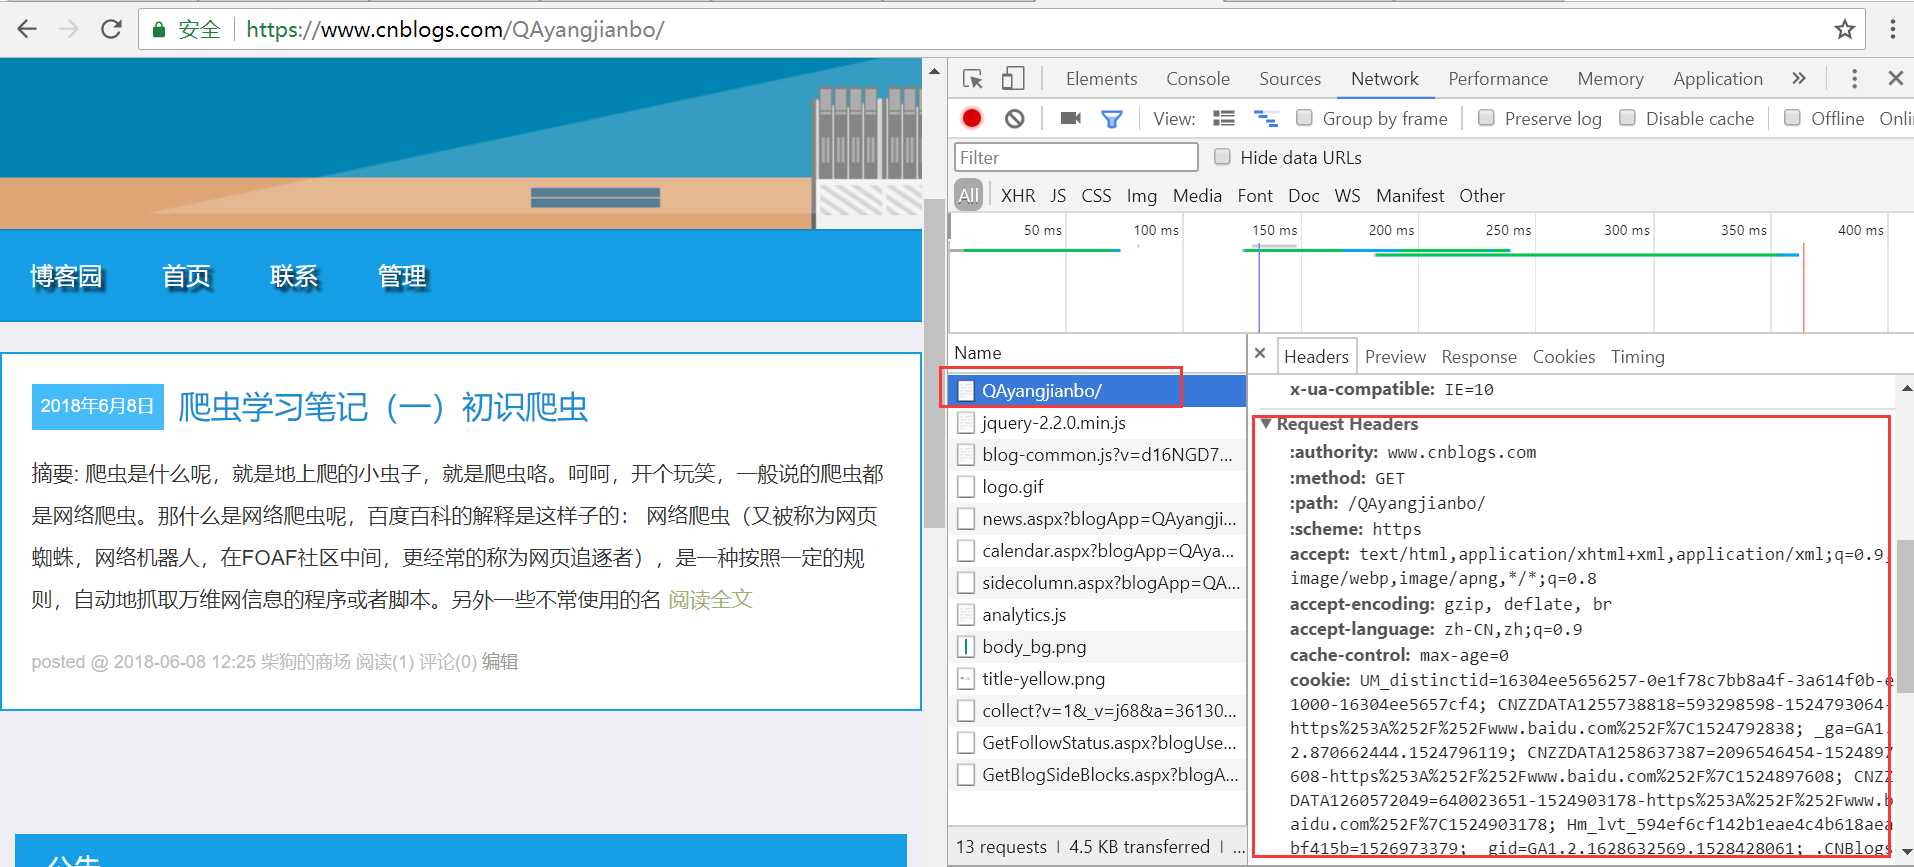The image size is (1914, 867).
Task: Open the post title 爬虫学习笔记（一）初识爬虫
Action: tap(383, 407)
